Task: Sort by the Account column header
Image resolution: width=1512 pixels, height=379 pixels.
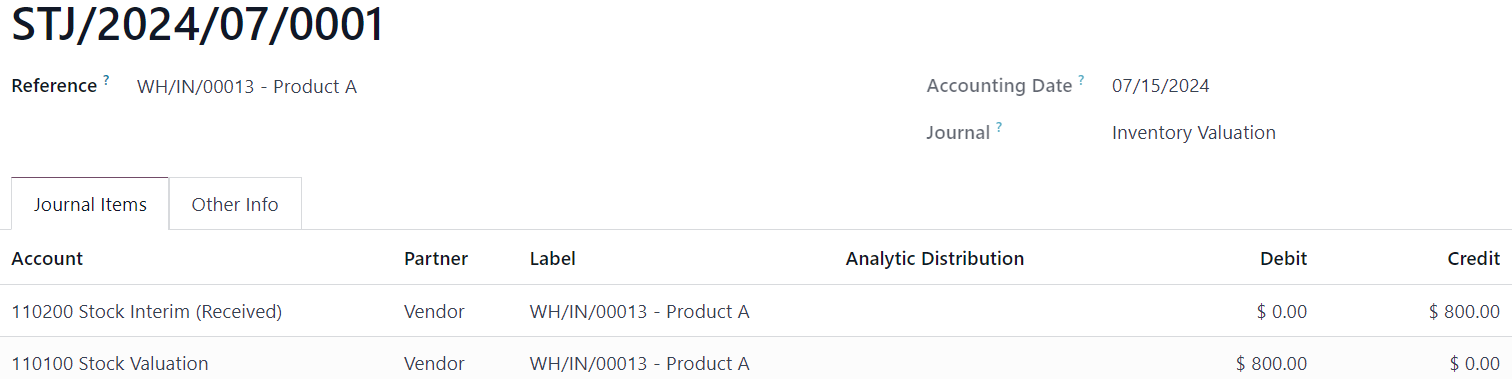Action: click(47, 258)
